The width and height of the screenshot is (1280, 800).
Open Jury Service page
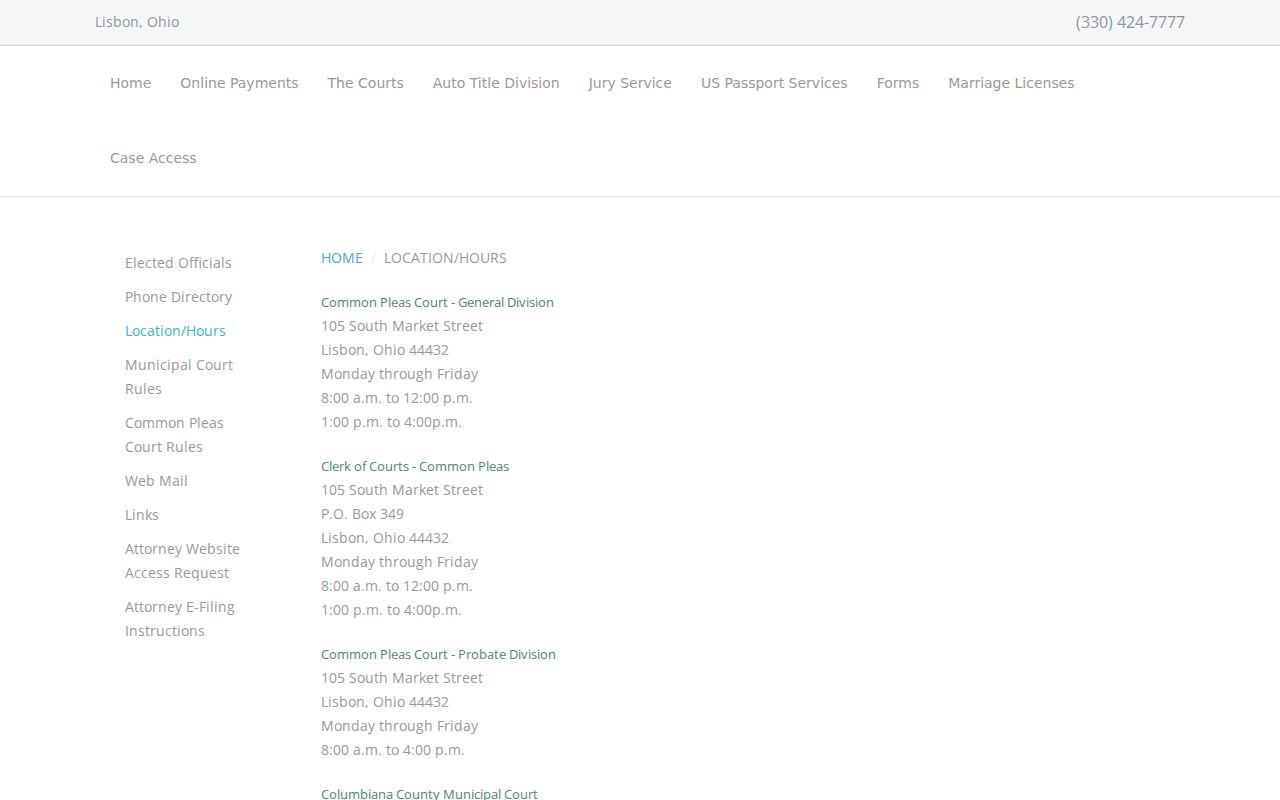(x=630, y=83)
